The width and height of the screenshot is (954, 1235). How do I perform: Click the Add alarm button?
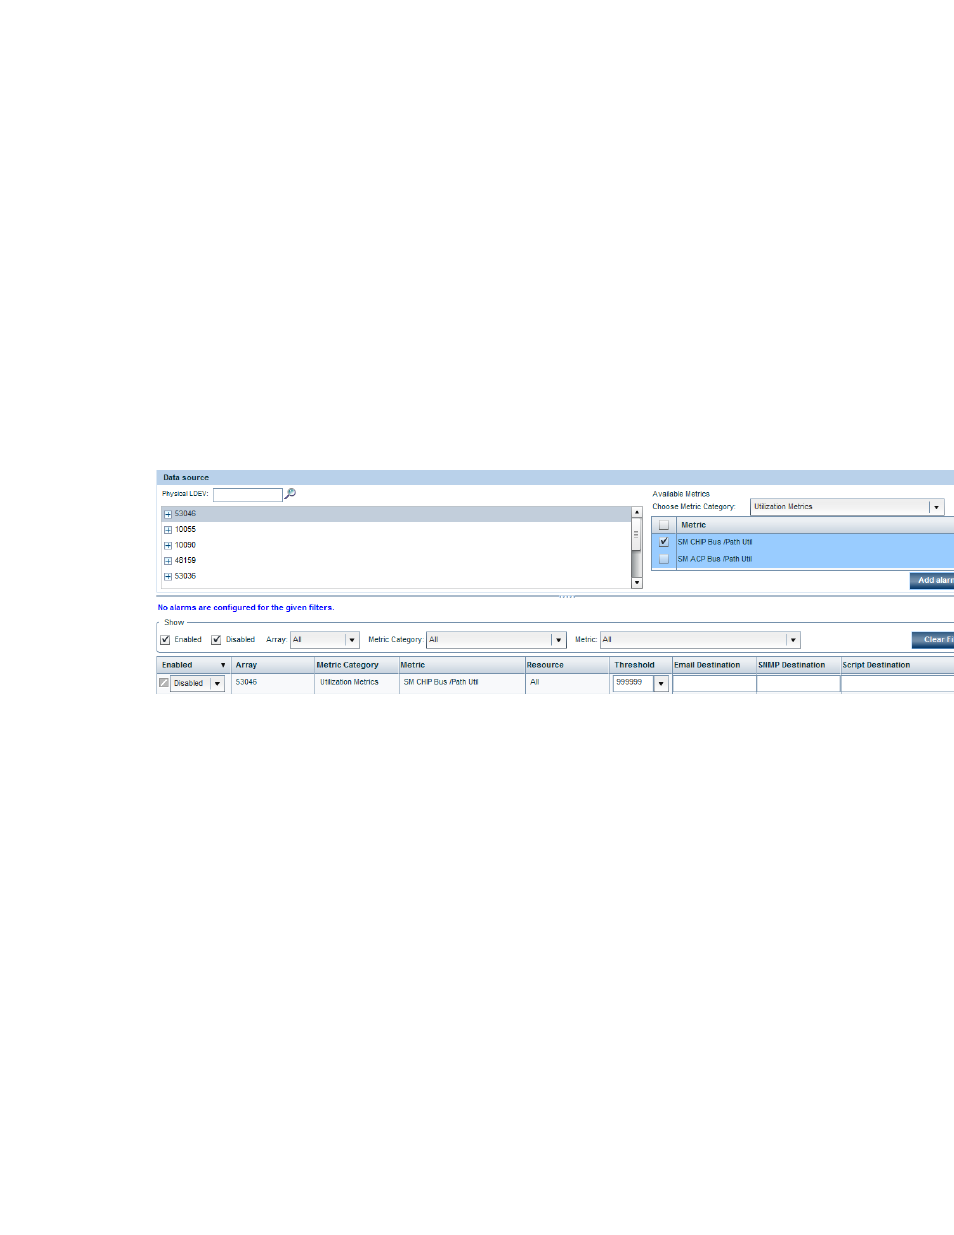932,580
